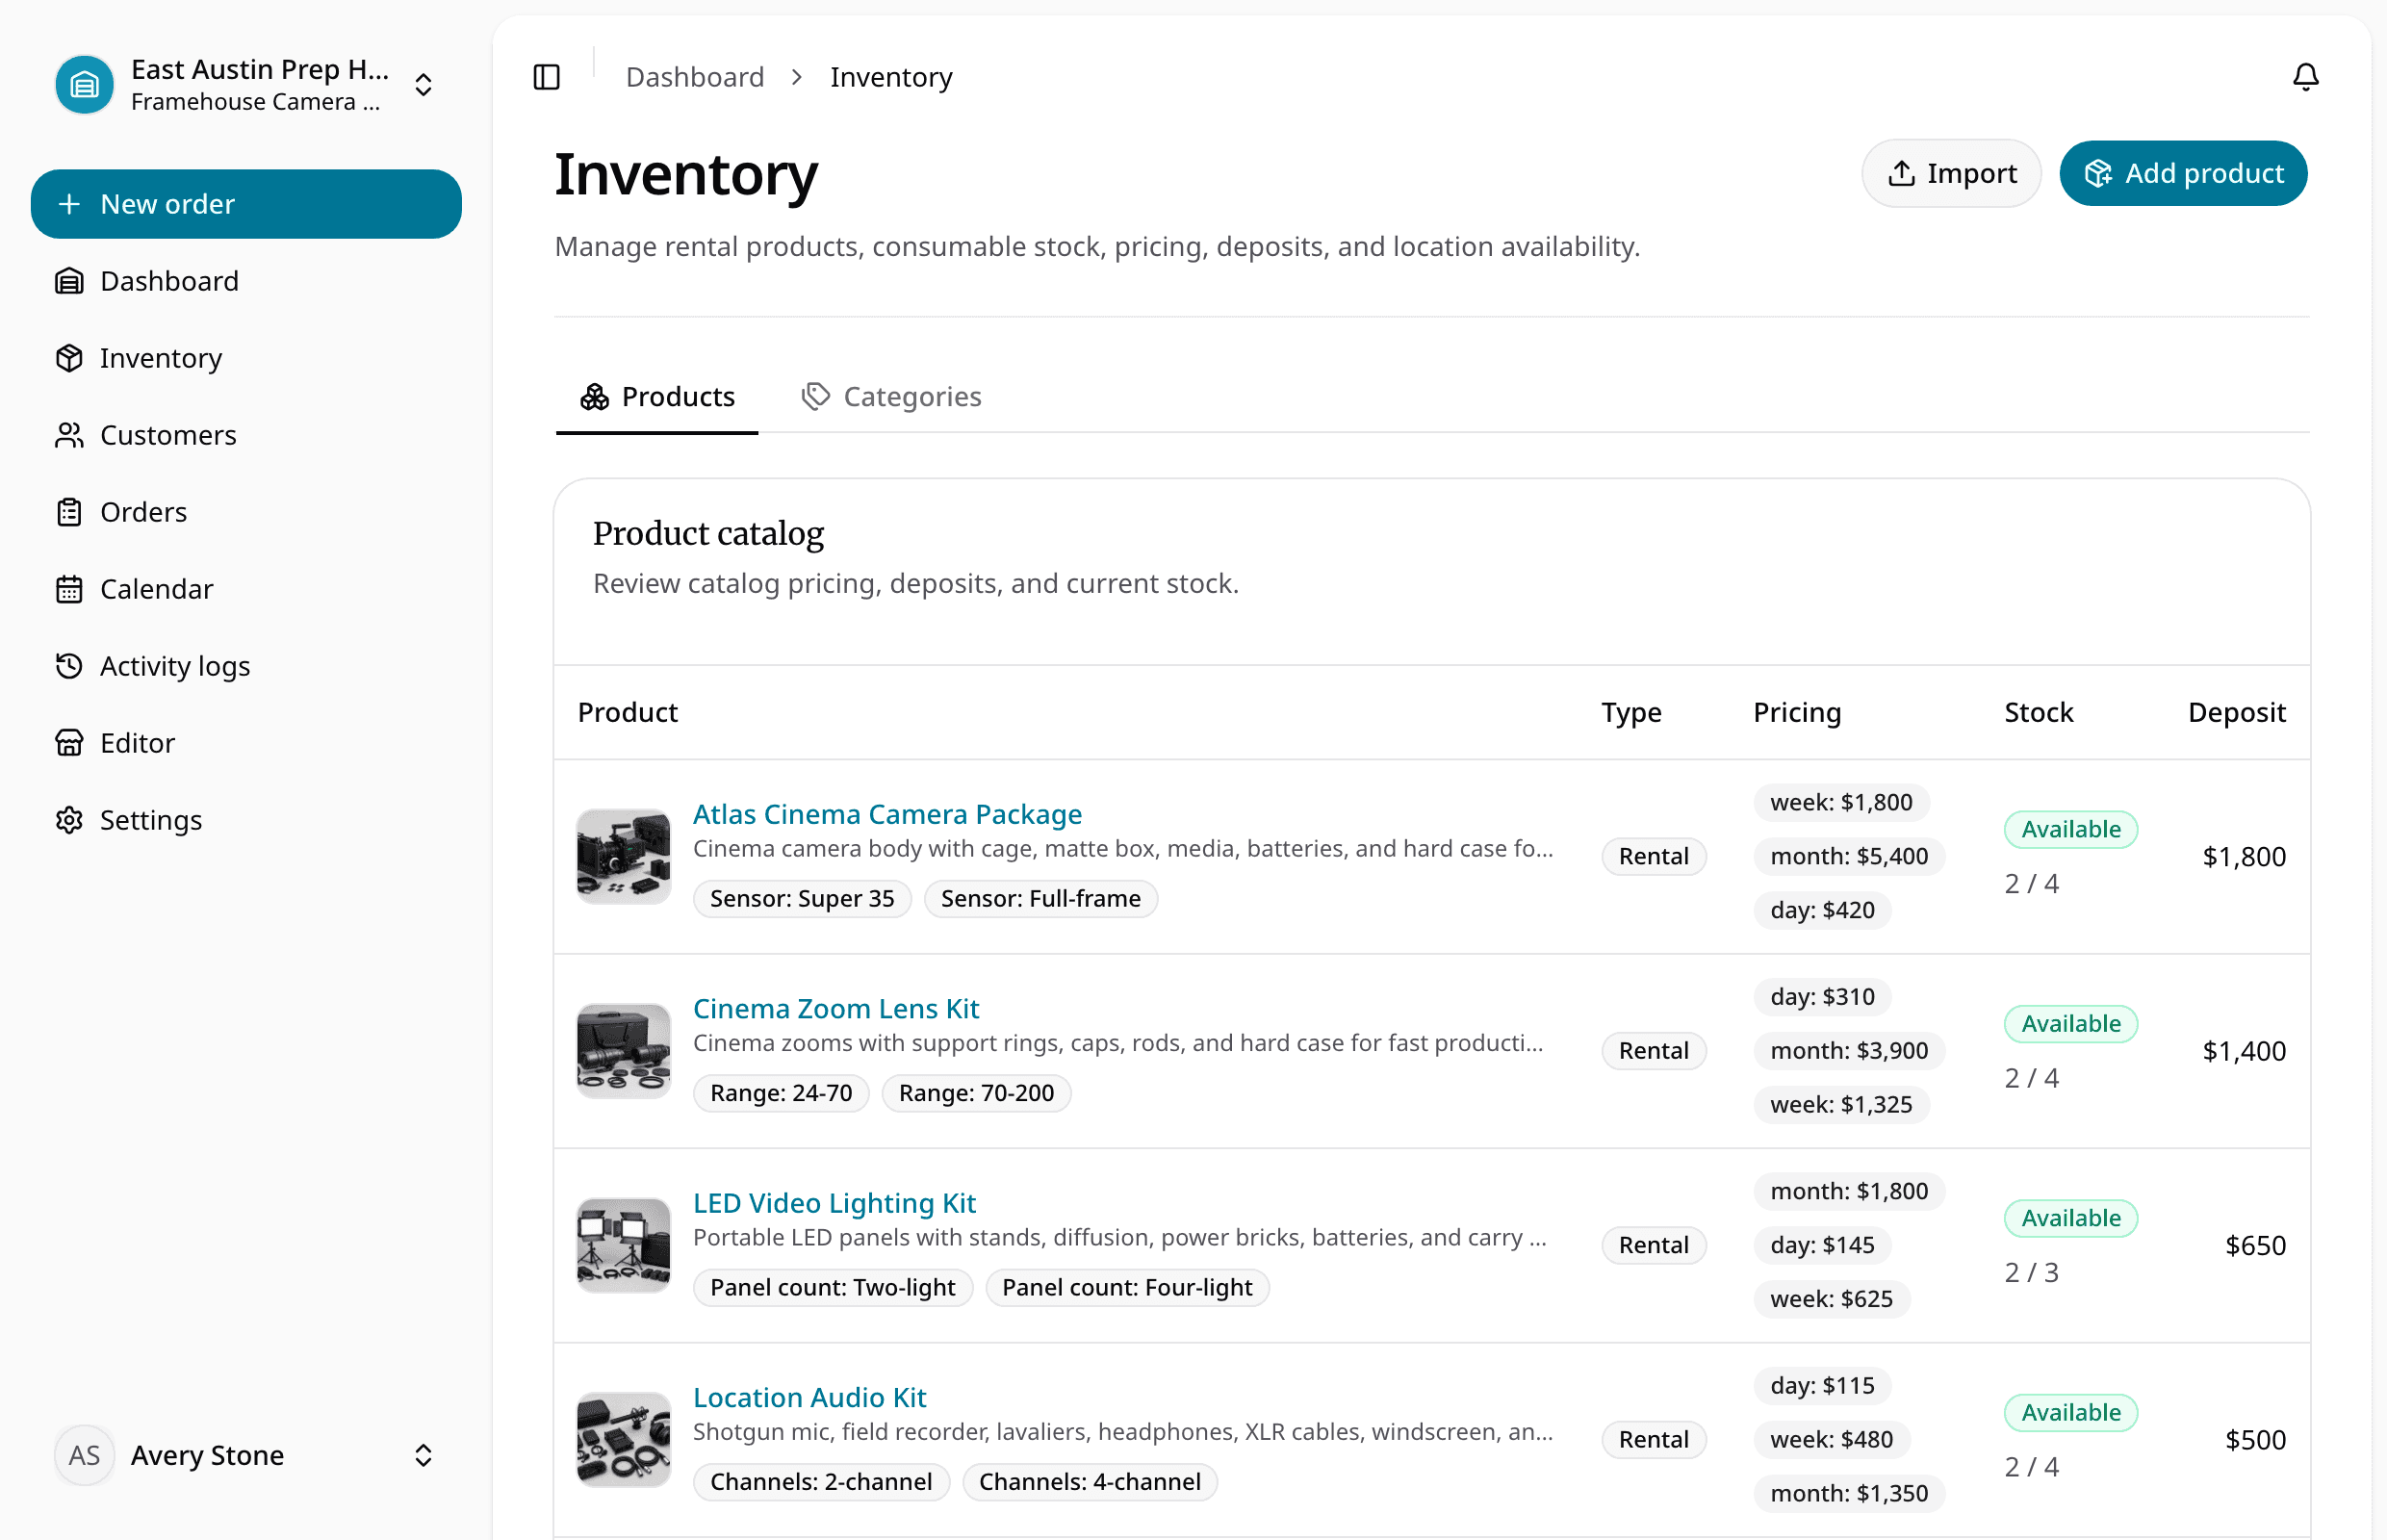This screenshot has height=1540, width=2387.
Task: Click the Rental badge for Location Audio Kit
Action: [1653, 1440]
